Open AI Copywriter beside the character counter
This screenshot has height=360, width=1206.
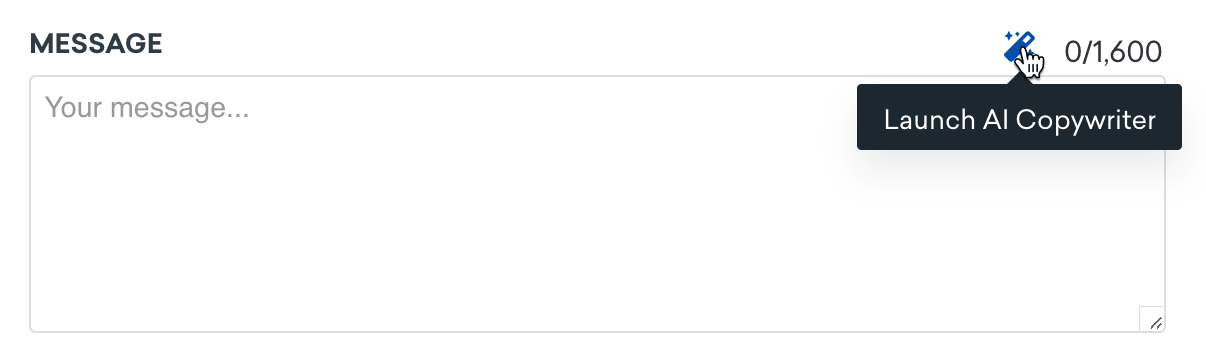point(1020,47)
